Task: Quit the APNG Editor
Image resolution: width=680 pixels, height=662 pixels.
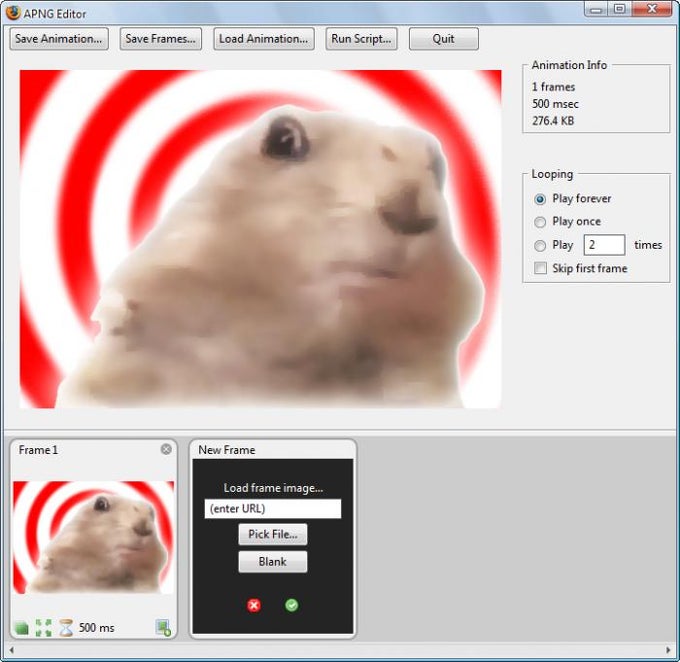Action: click(x=444, y=39)
